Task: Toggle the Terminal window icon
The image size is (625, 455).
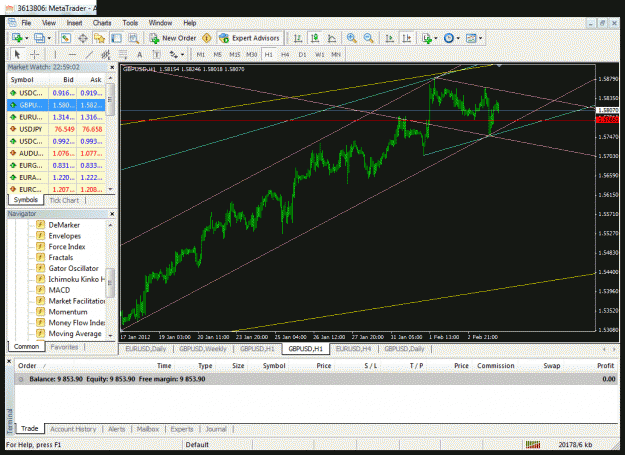Action: click(x=116, y=38)
